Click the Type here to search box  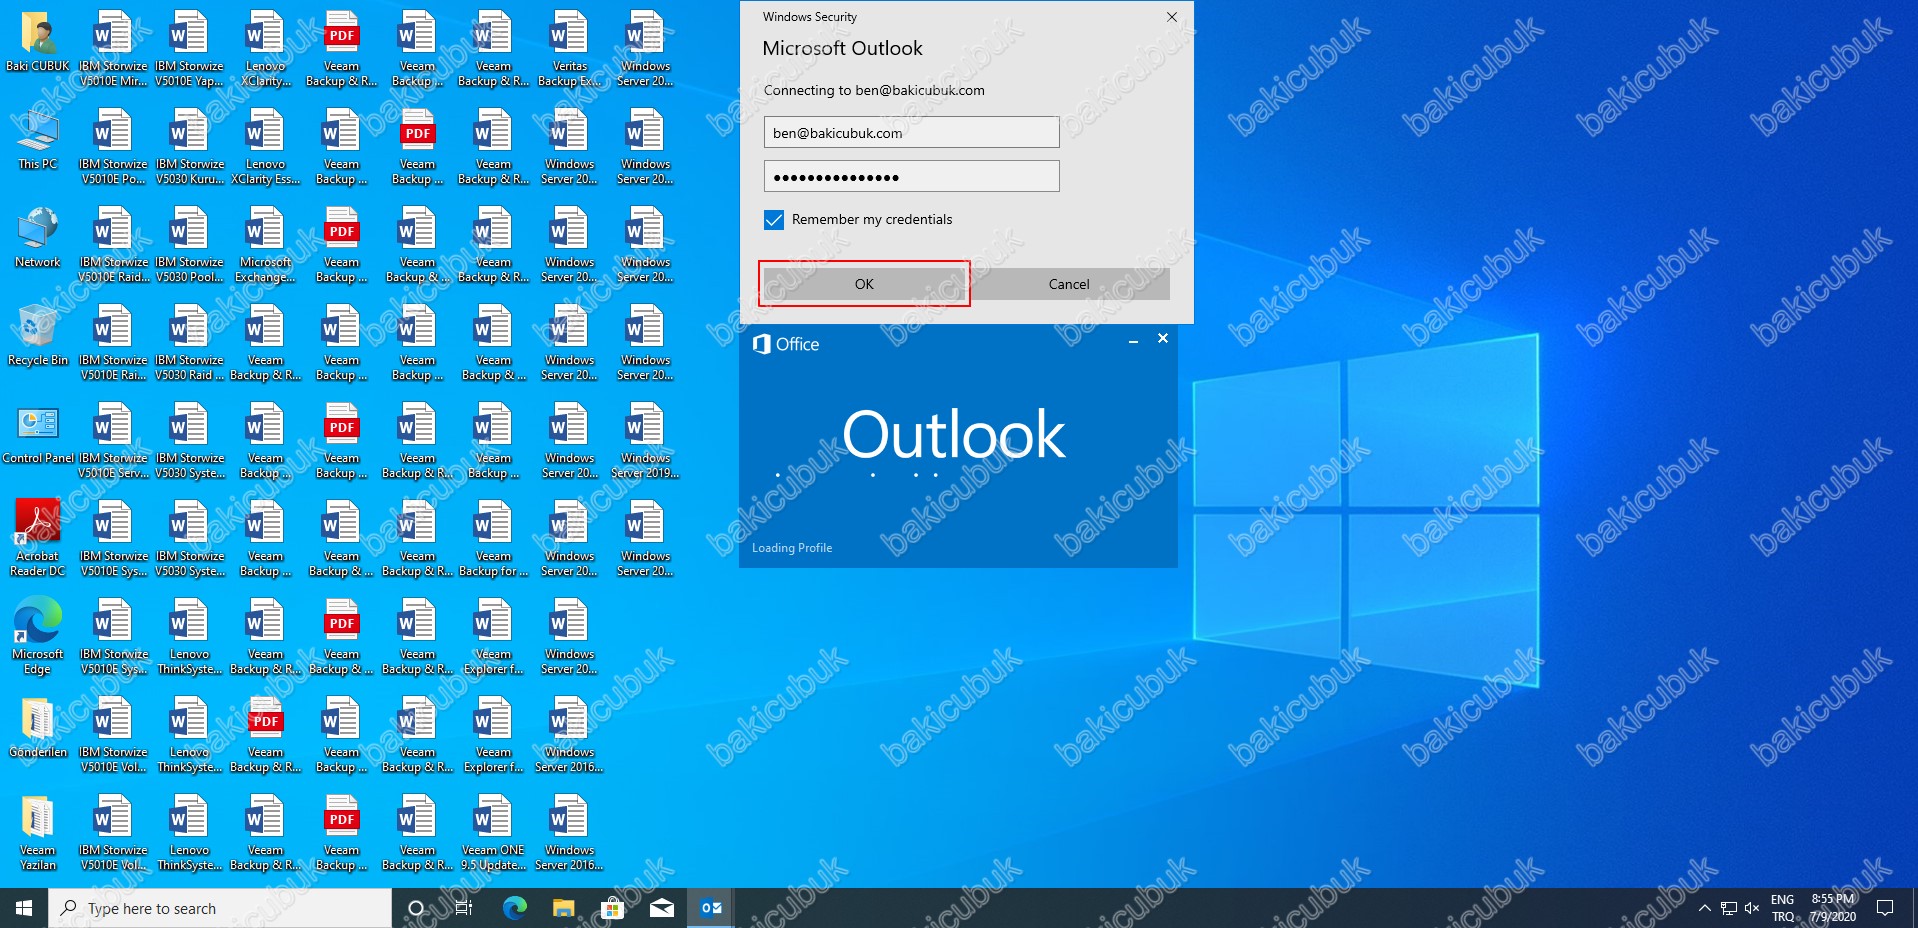[220, 908]
